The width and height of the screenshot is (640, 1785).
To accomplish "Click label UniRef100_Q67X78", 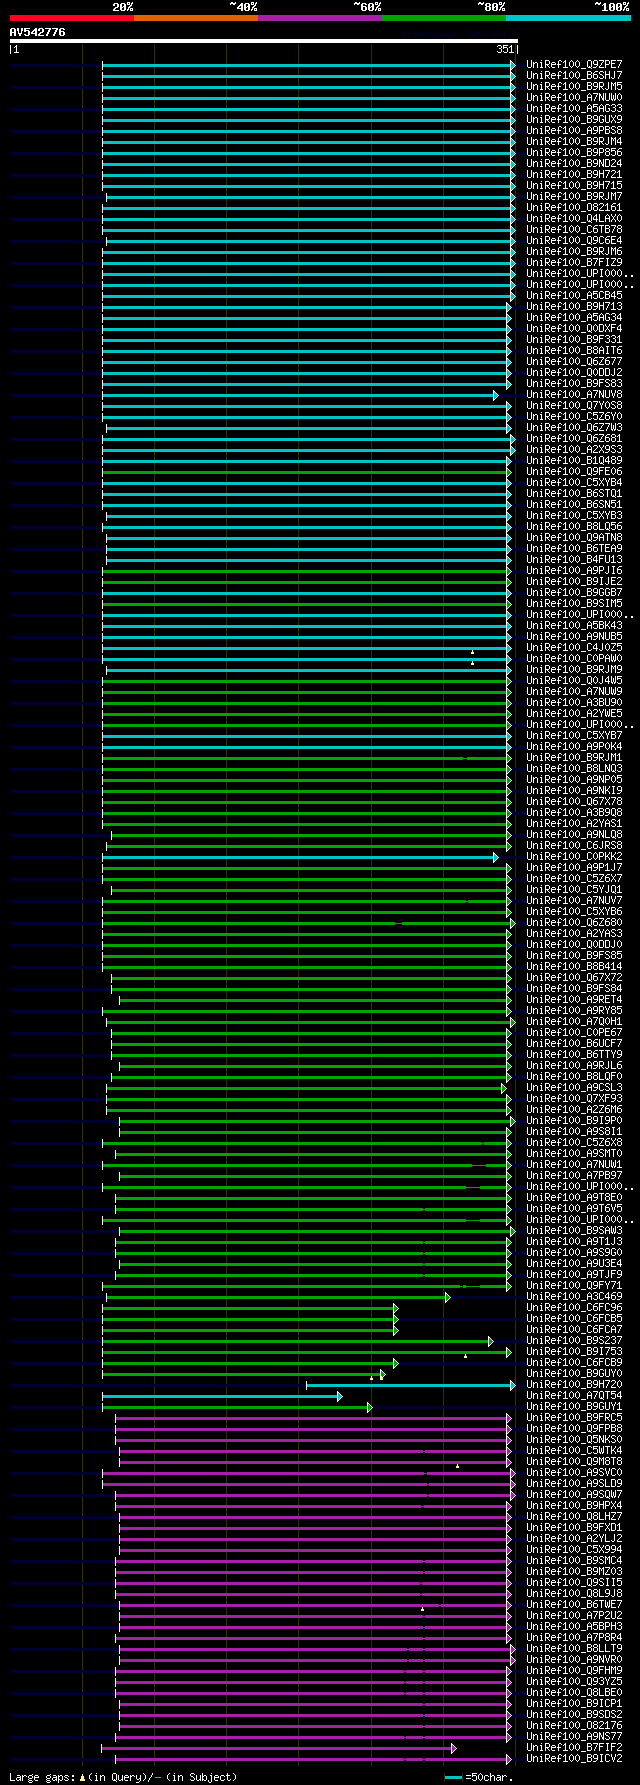I will tap(574, 801).
